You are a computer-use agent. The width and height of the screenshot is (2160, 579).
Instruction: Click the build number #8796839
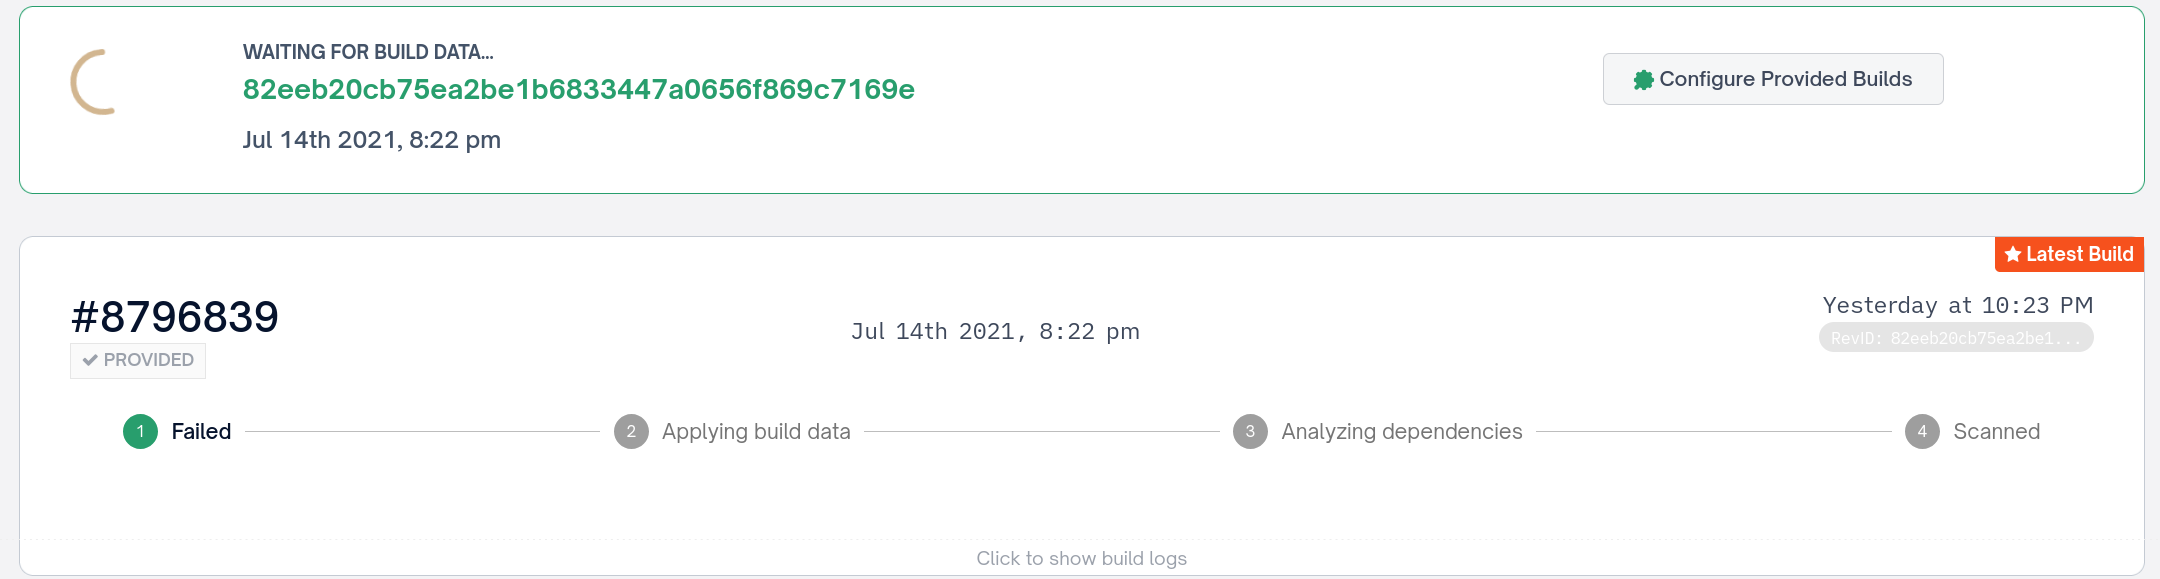click(175, 315)
